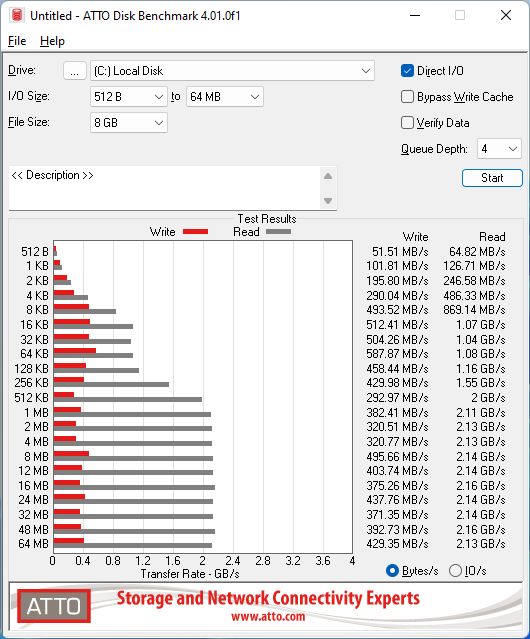This screenshot has width=530, height=639.
Task: Click the 128 KB row label in chart
Action: click(x=31, y=368)
